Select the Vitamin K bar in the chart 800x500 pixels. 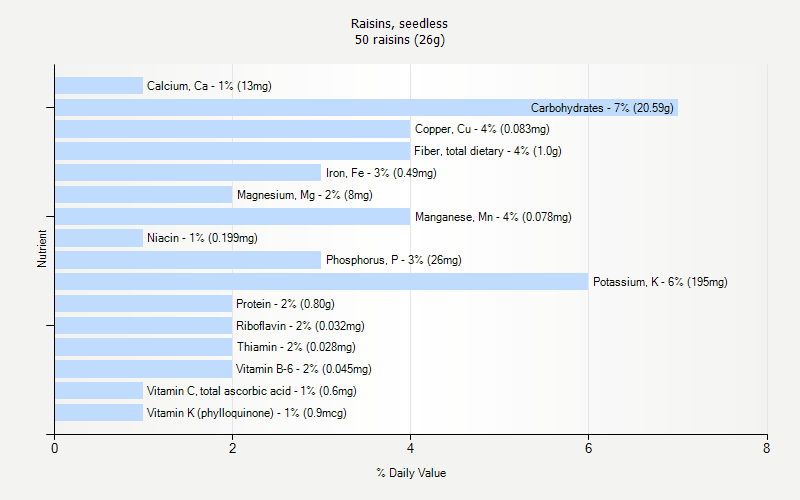pyautogui.click(x=99, y=412)
